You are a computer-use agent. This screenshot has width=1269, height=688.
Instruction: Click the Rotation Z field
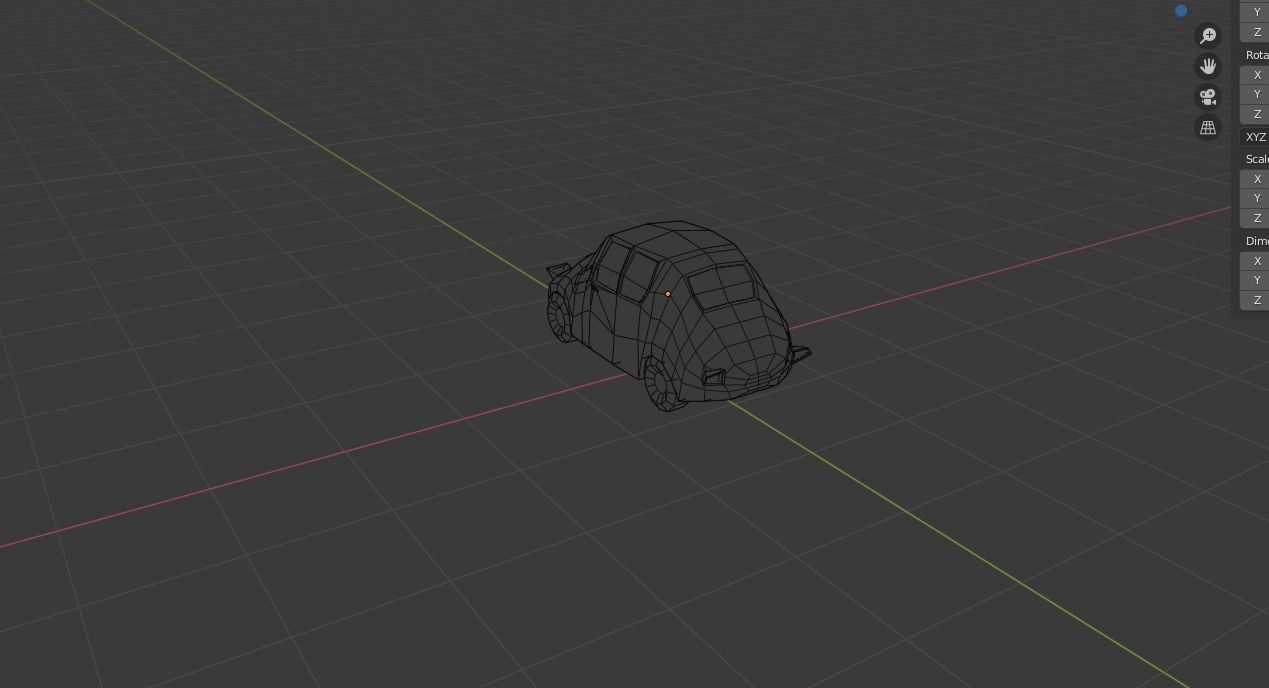click(x=1255, y=114)
